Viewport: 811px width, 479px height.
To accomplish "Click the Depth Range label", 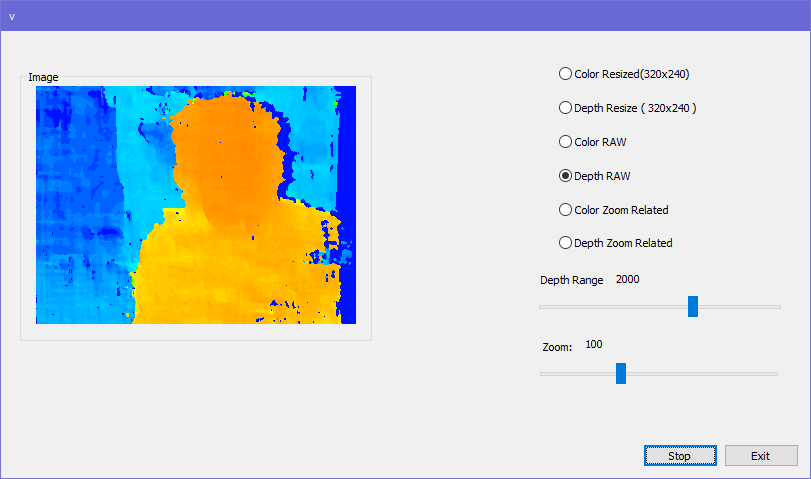I will 572,280.
